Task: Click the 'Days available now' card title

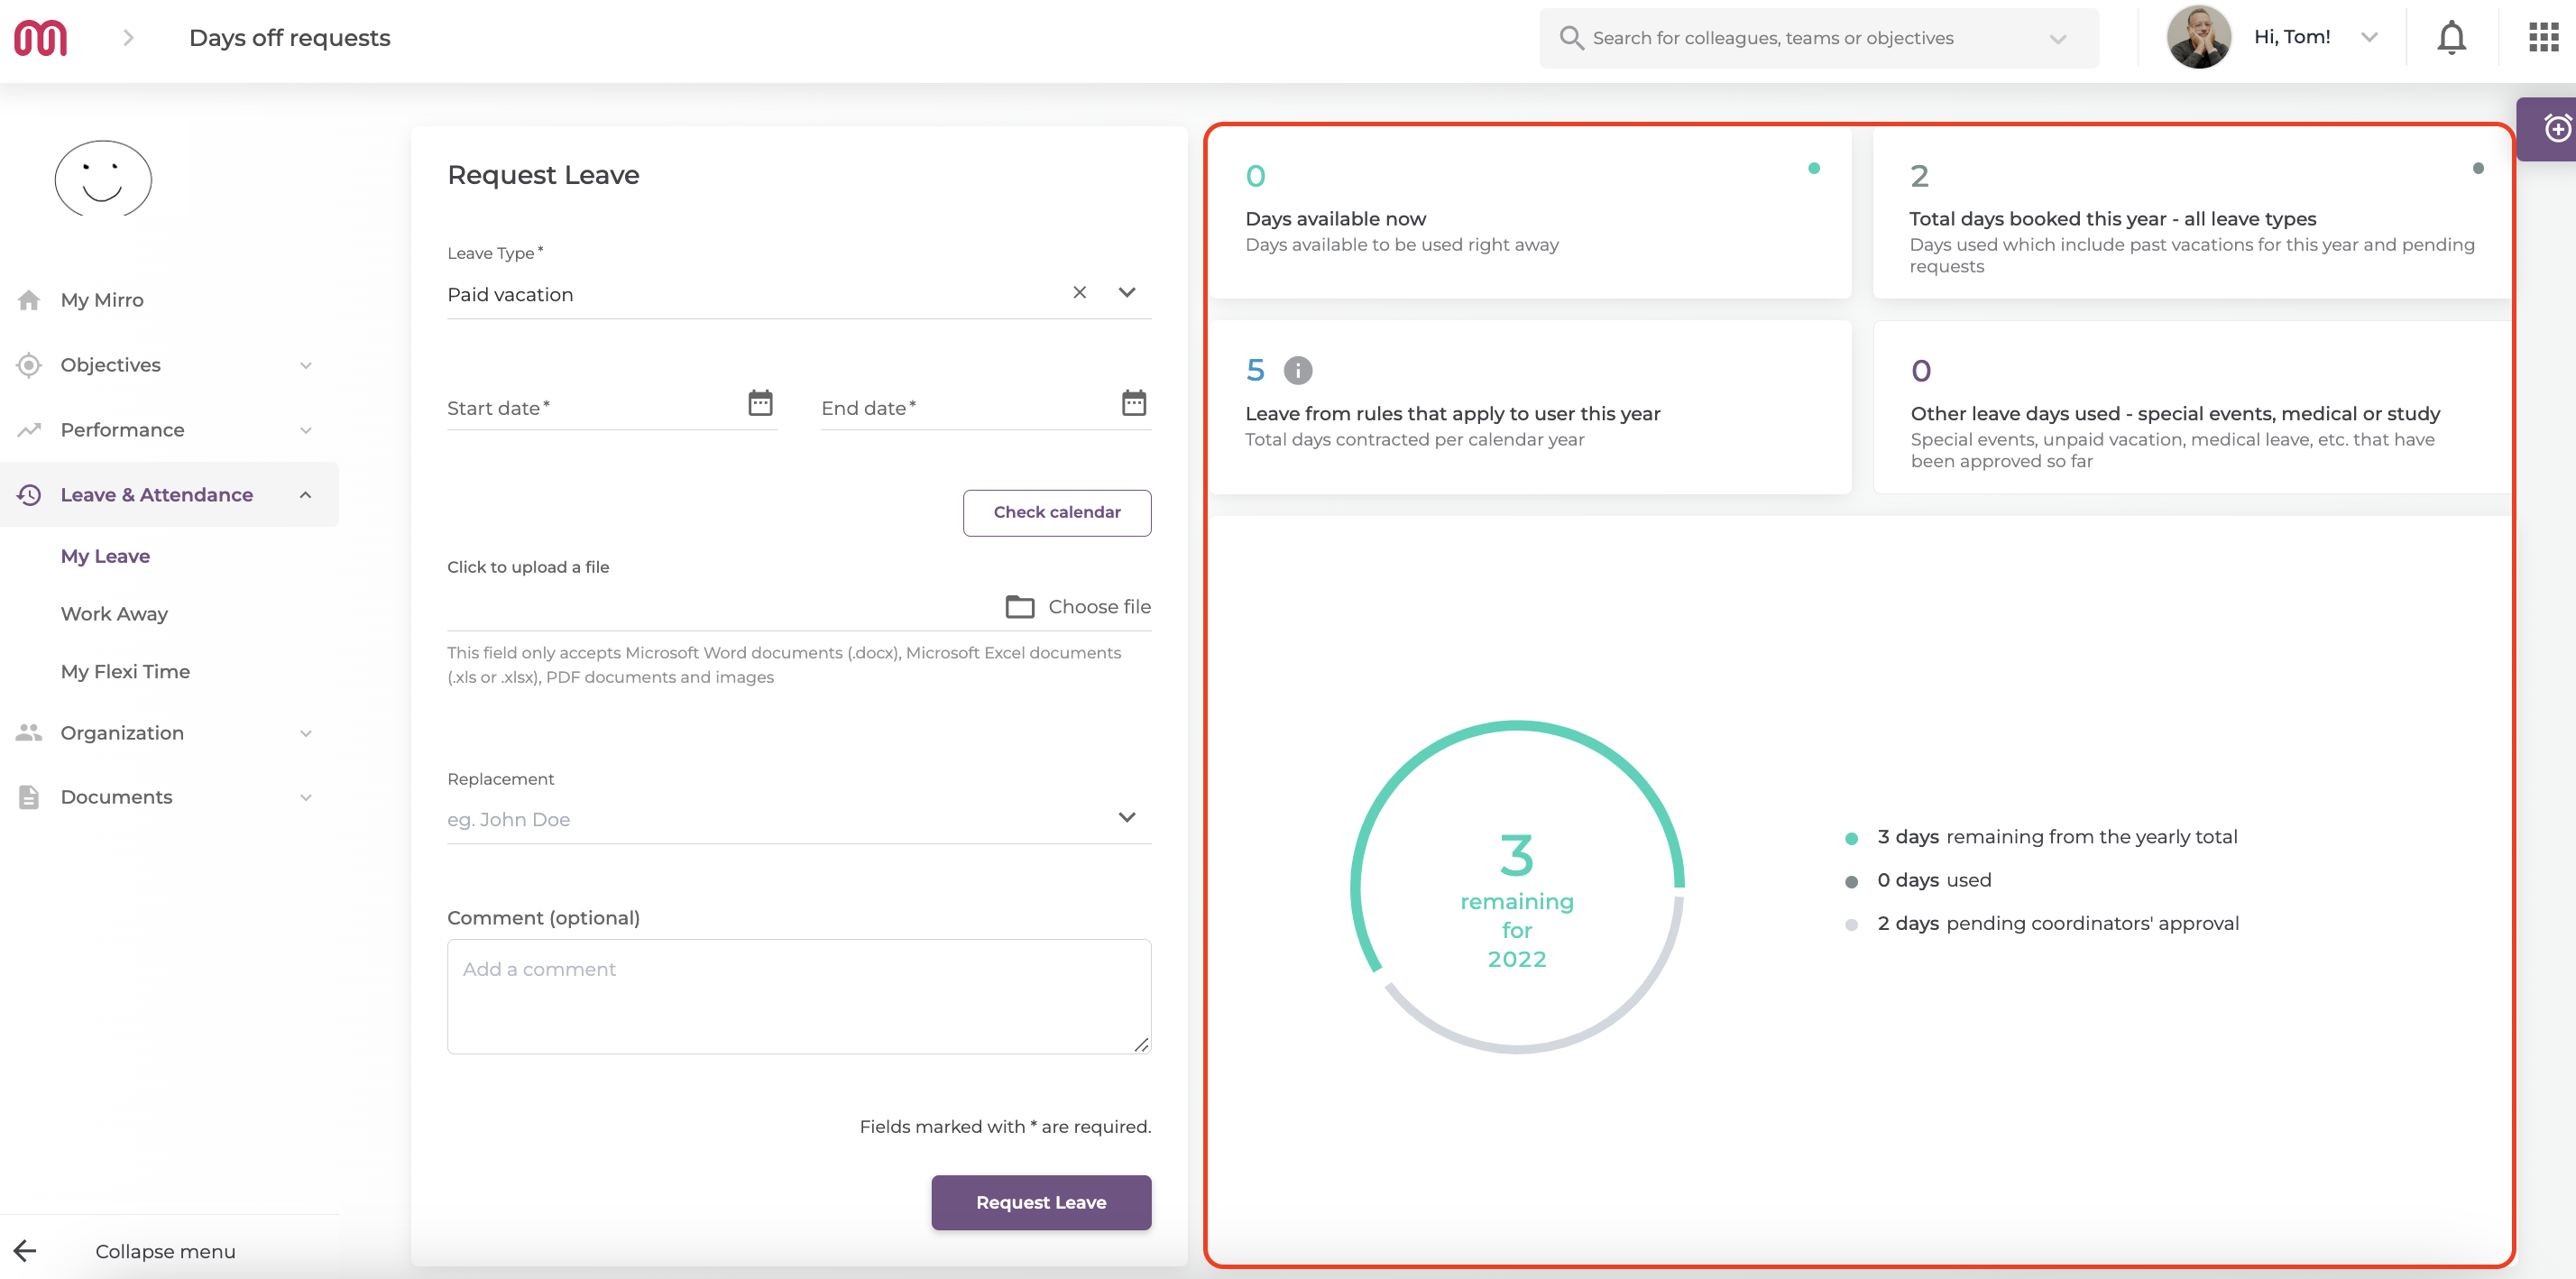Action: pos(1336,219)
